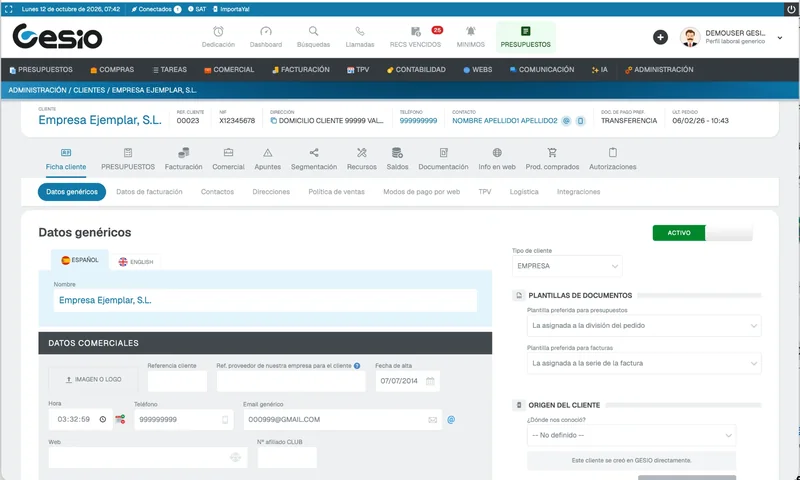Open the Dashboard gauge icon

coord(266,32)
